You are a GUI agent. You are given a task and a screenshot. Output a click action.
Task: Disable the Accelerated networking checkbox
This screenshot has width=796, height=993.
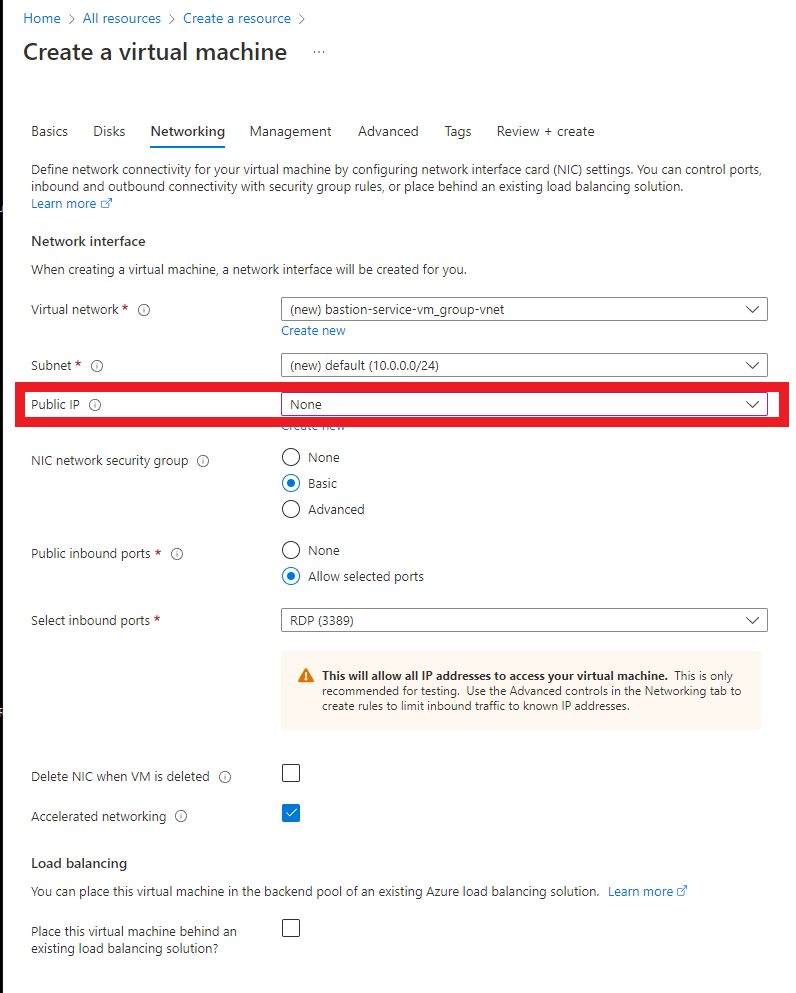pyautogui.click(x=290, y=813)
